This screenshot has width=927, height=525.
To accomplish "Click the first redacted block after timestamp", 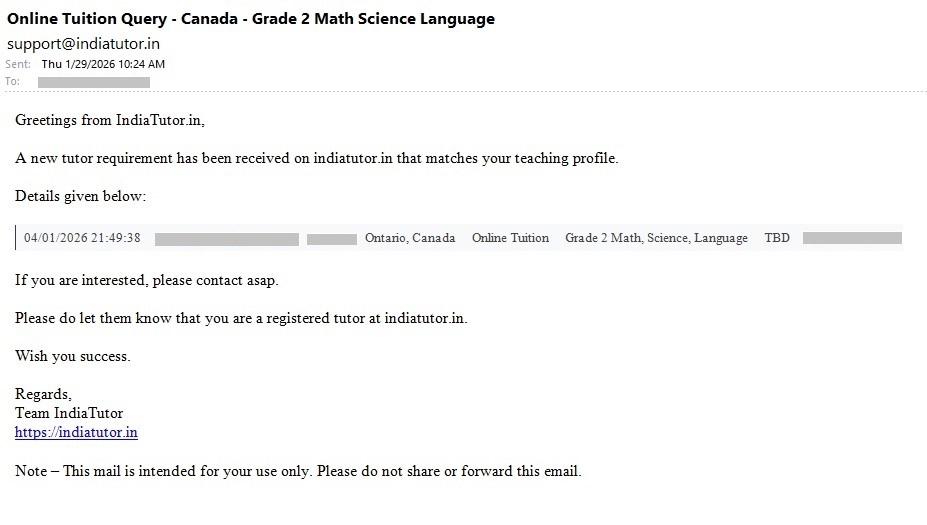I will (227, 239).
